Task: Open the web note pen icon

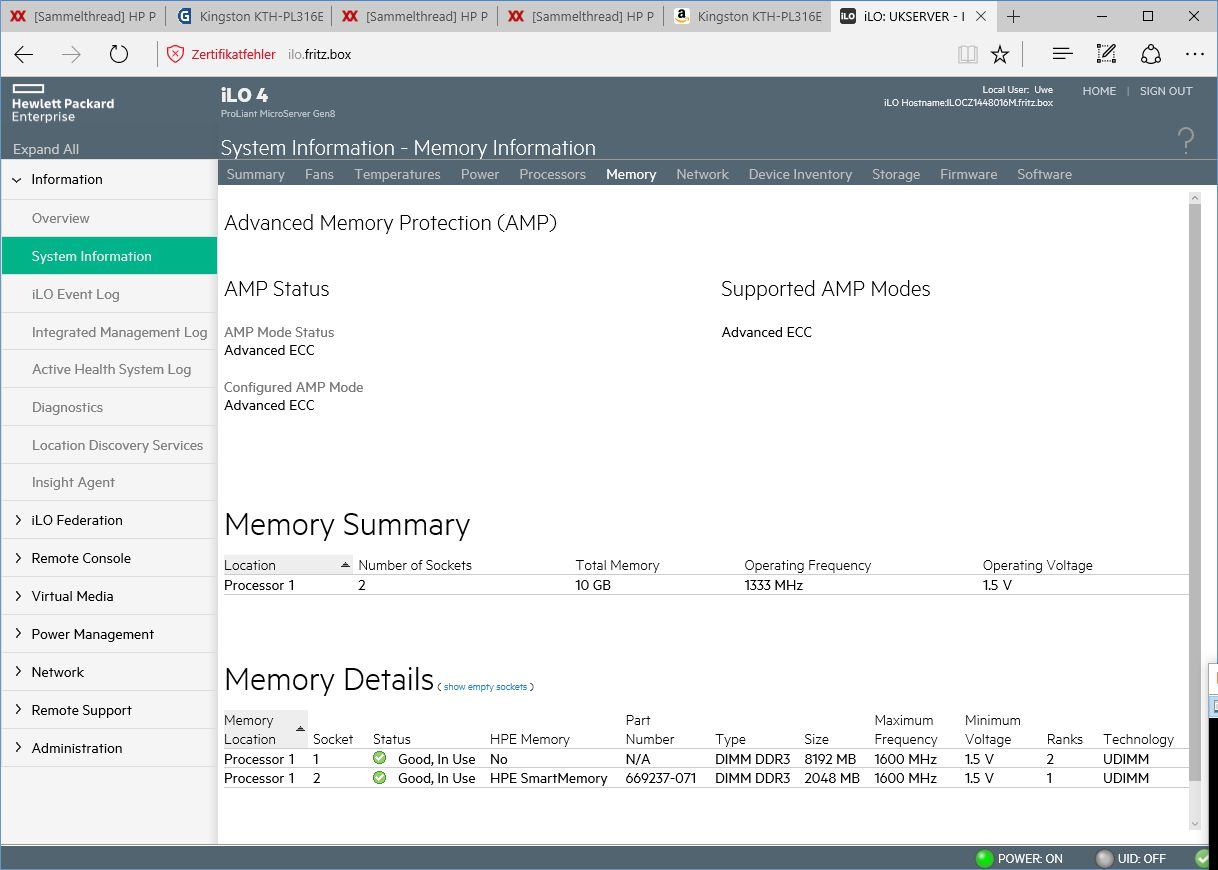Action: tap(1106, 54)
